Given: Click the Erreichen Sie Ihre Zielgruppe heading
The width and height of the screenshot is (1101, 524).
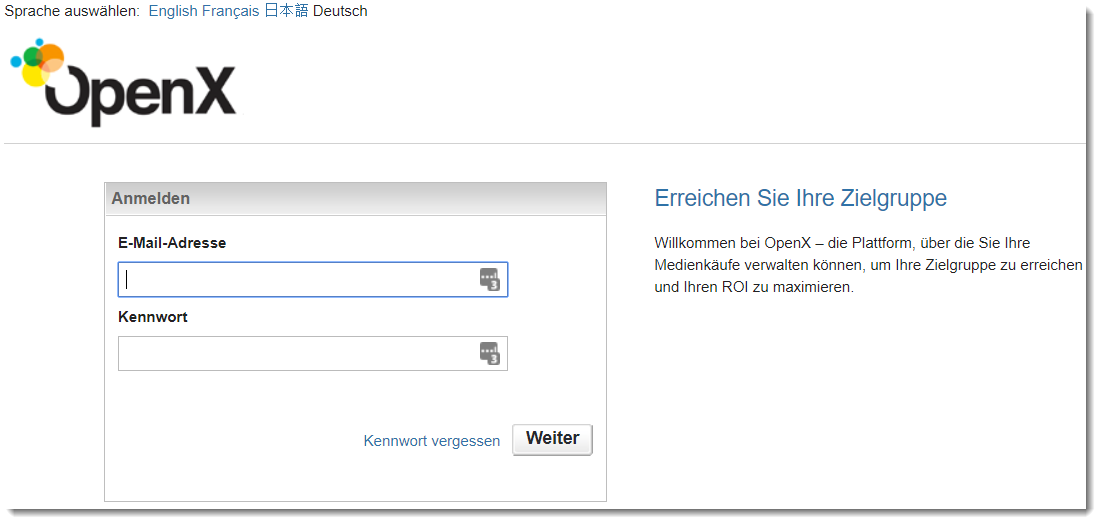Looking at the screenshot, I should [800, 198].
